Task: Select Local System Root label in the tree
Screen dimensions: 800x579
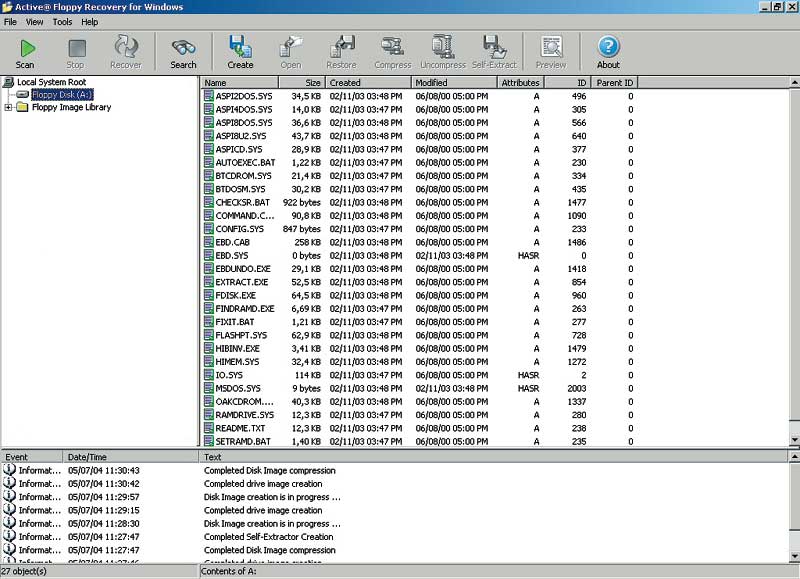Action: [52, 82]
